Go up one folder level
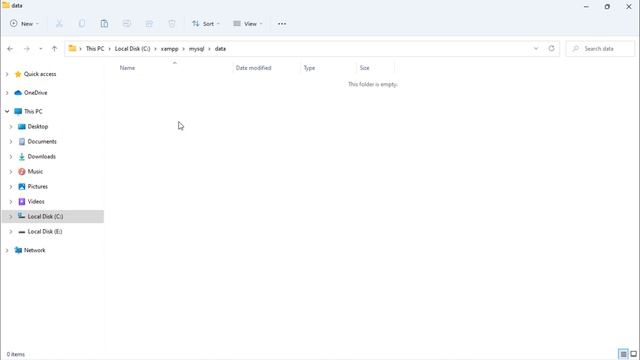The image size is (640, 360). (x=54, y=49)
